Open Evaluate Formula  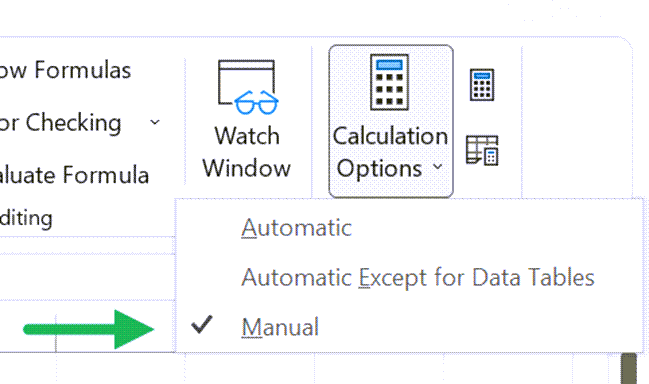[x=75, y=175]
